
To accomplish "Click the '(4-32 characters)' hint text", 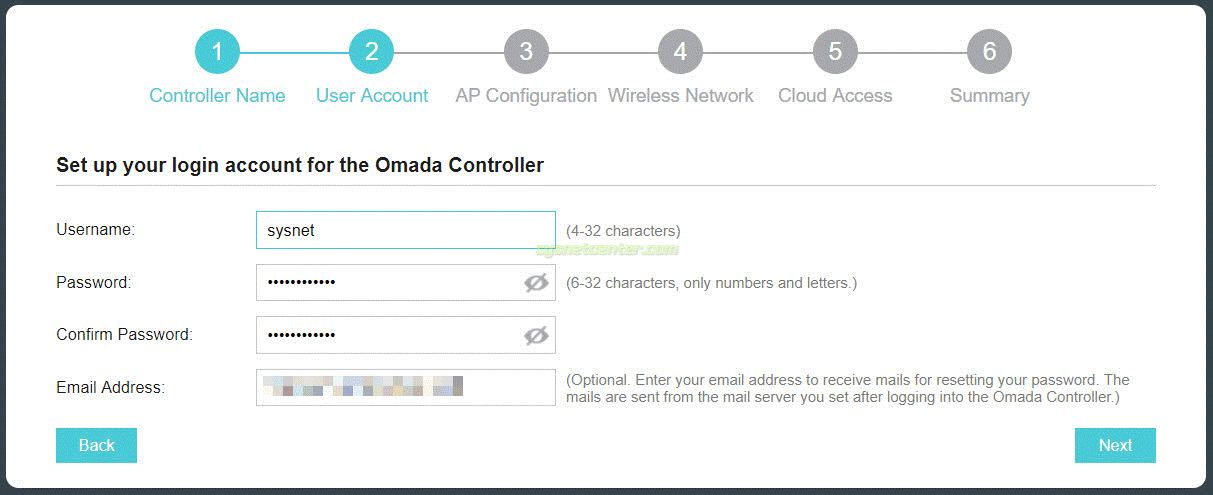I will coord(623,231).
